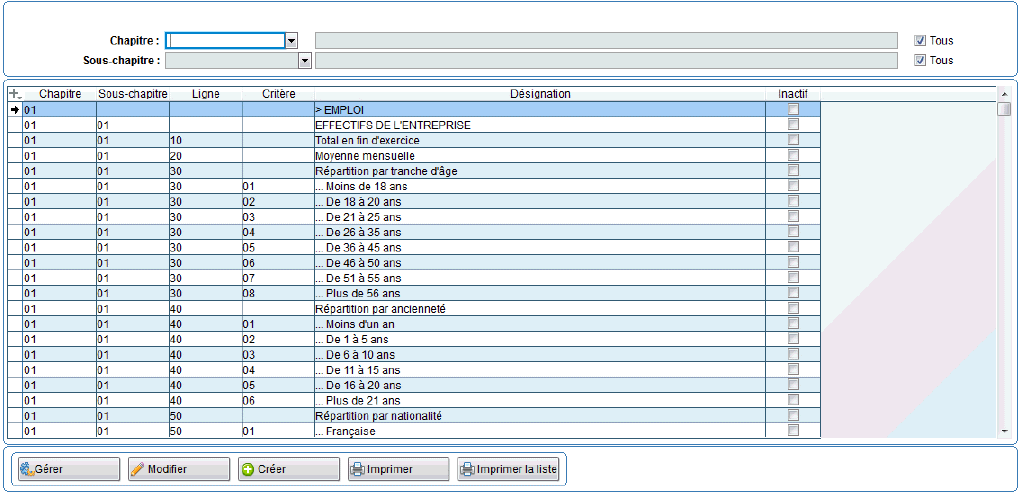The height and width of the screenshot is (494, 1022).
Task: Sort by the Critère column header
Action: (278, 94)
